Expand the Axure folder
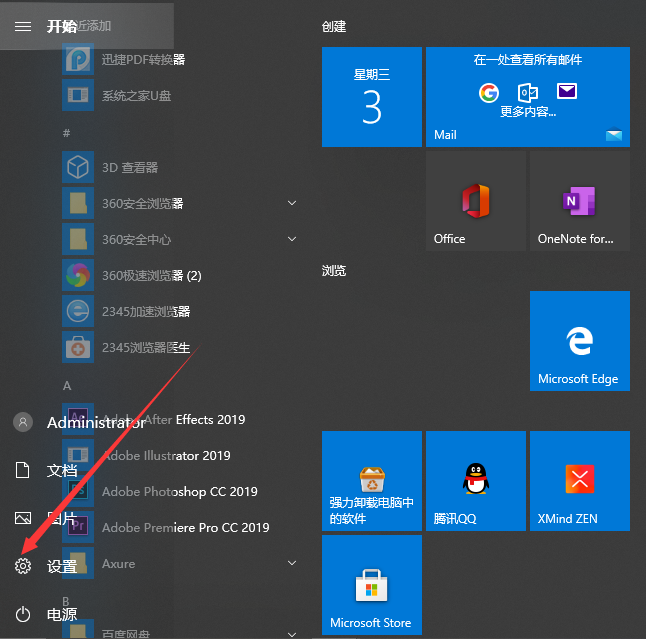Image resolution: width=646 pixels, height=639 pixels. click(x=292, y=563)
